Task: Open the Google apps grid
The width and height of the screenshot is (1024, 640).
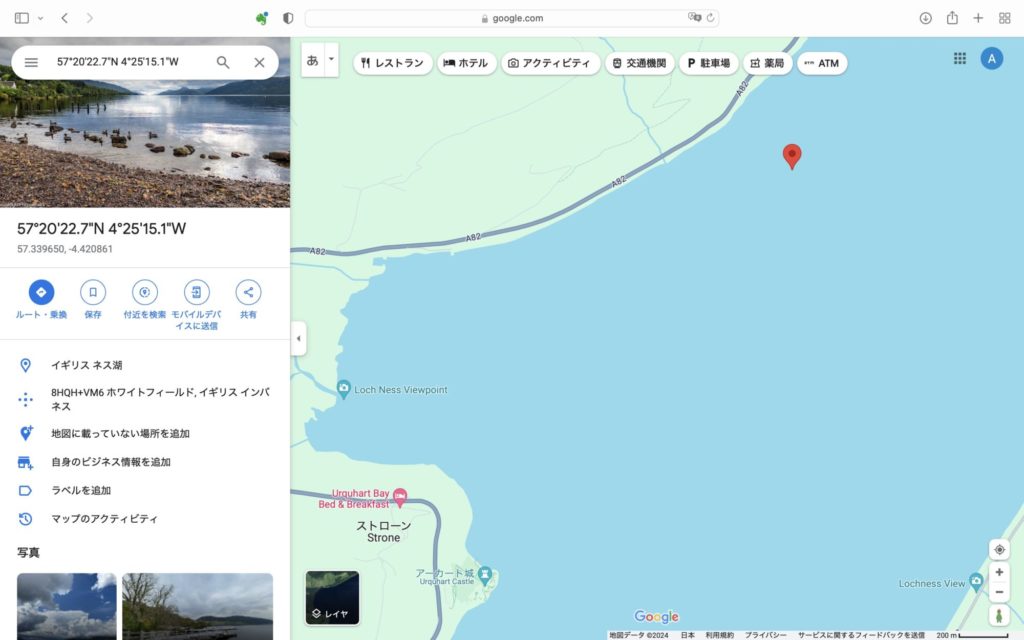Action: (960, 59)
